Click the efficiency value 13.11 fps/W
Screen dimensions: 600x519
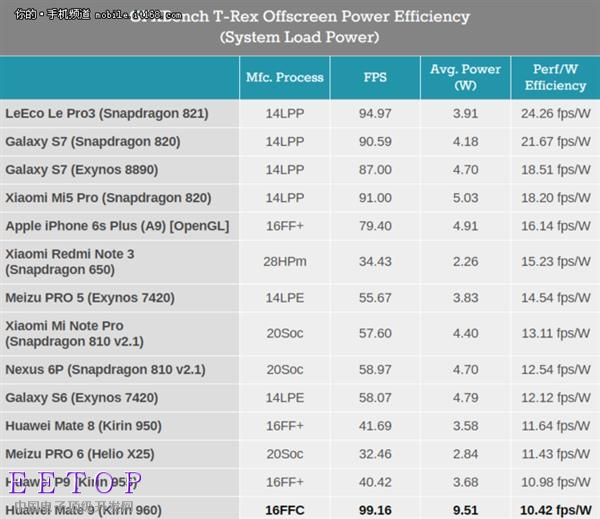pos(556,333)
